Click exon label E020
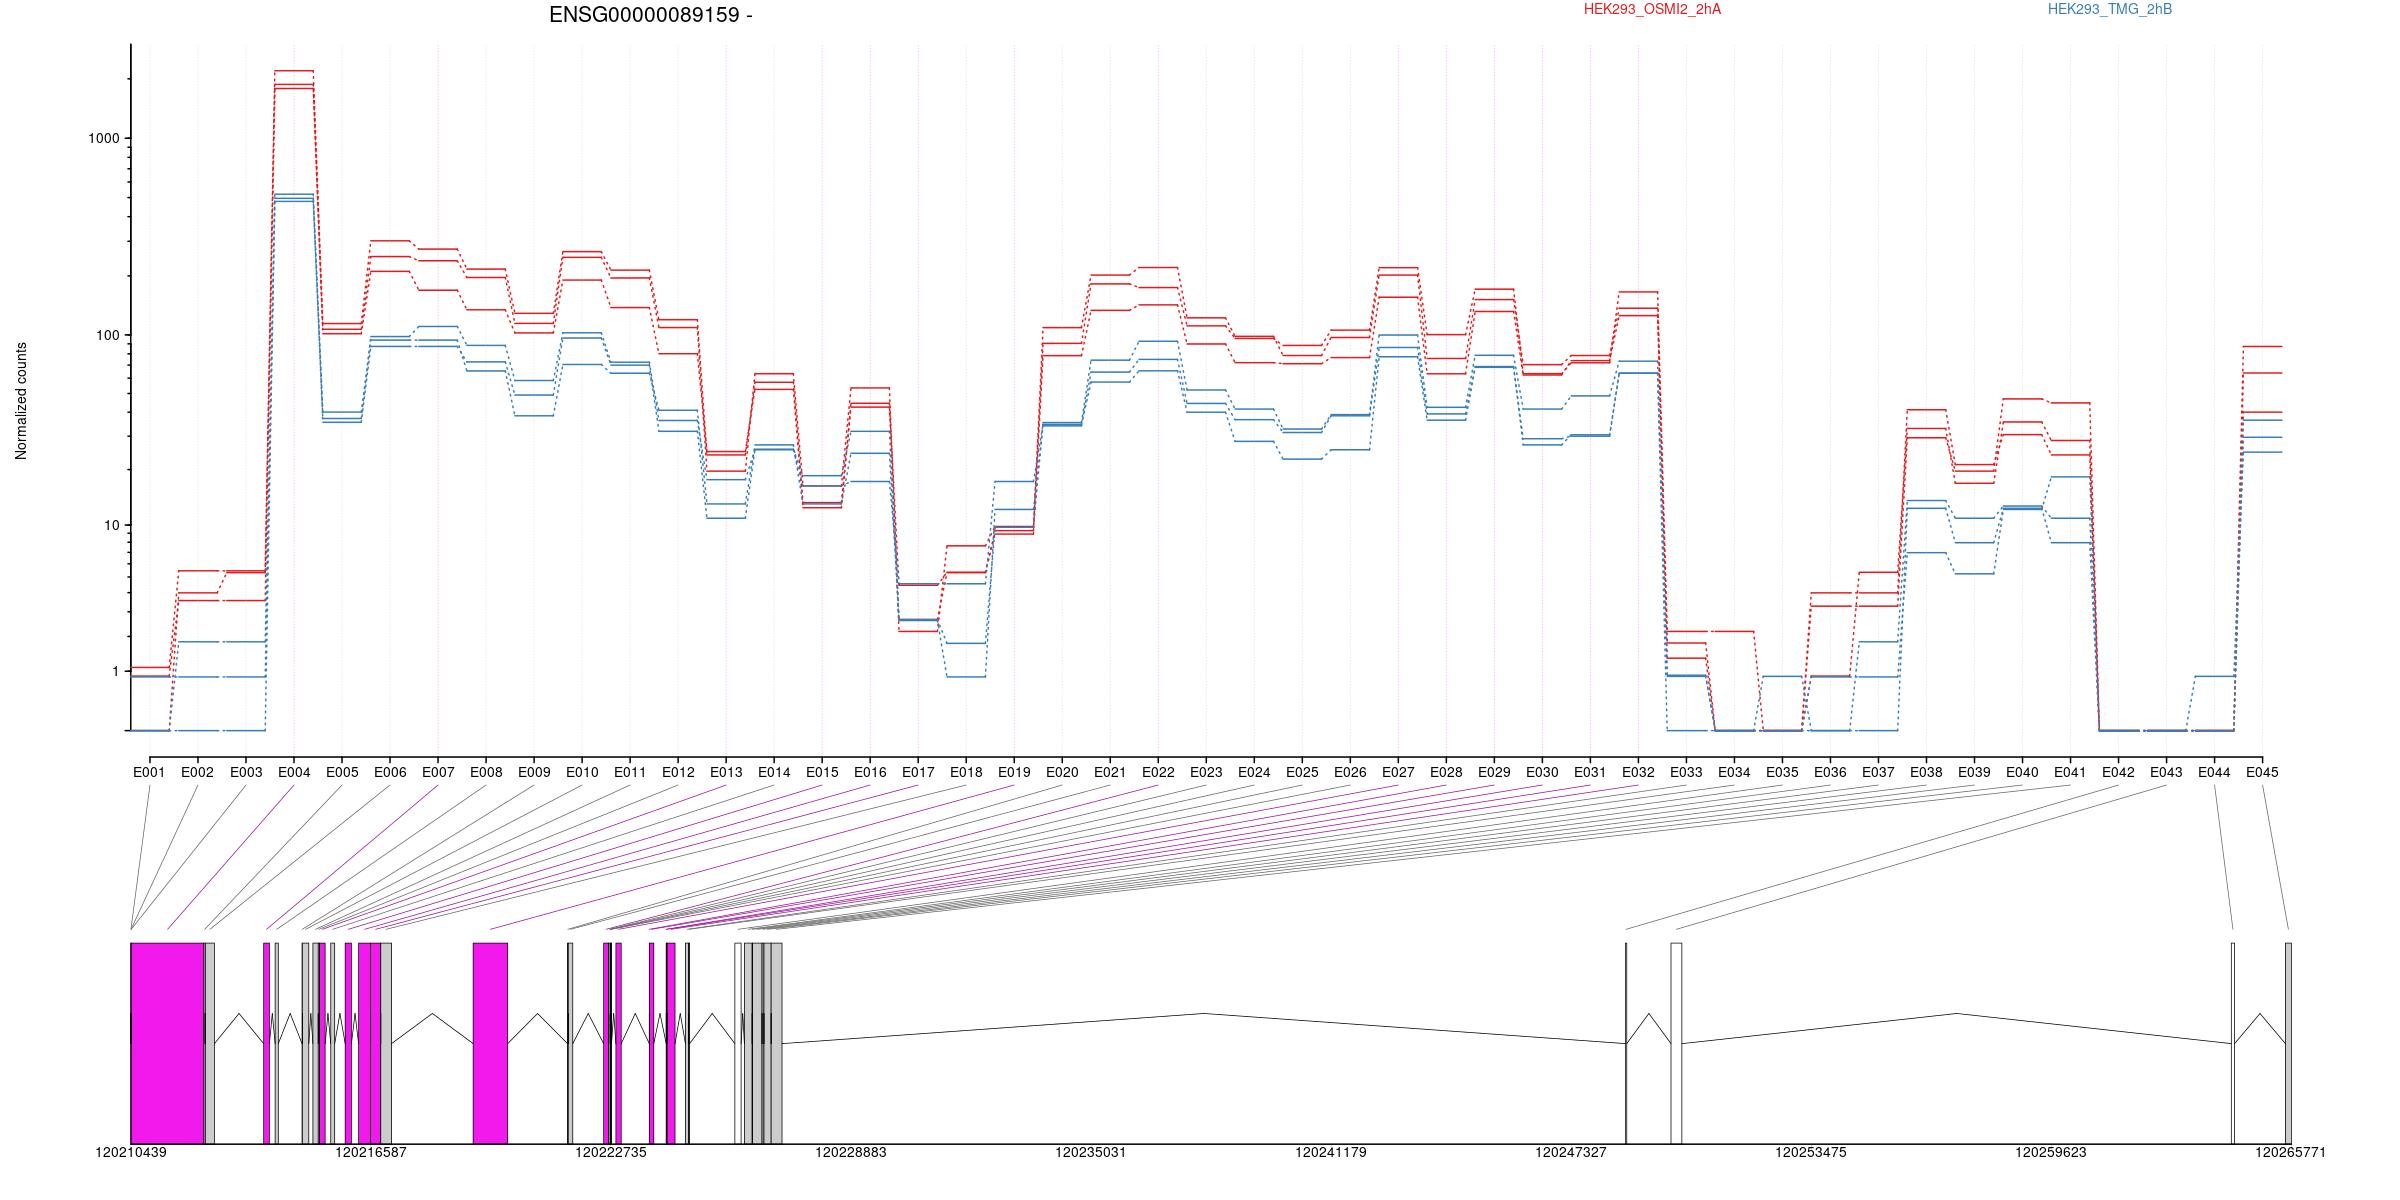The width and height of the screenshot is (2400, 1200). click(x=1062, y=772)
